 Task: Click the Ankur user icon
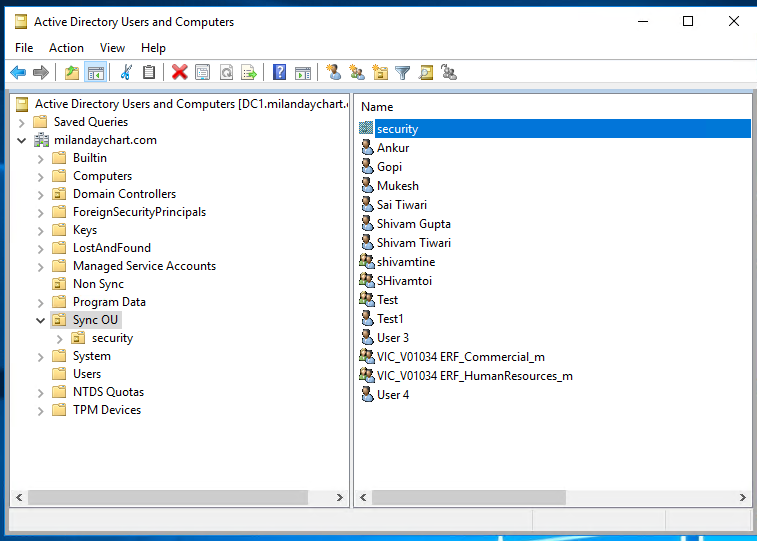click(x=367, y=147)
